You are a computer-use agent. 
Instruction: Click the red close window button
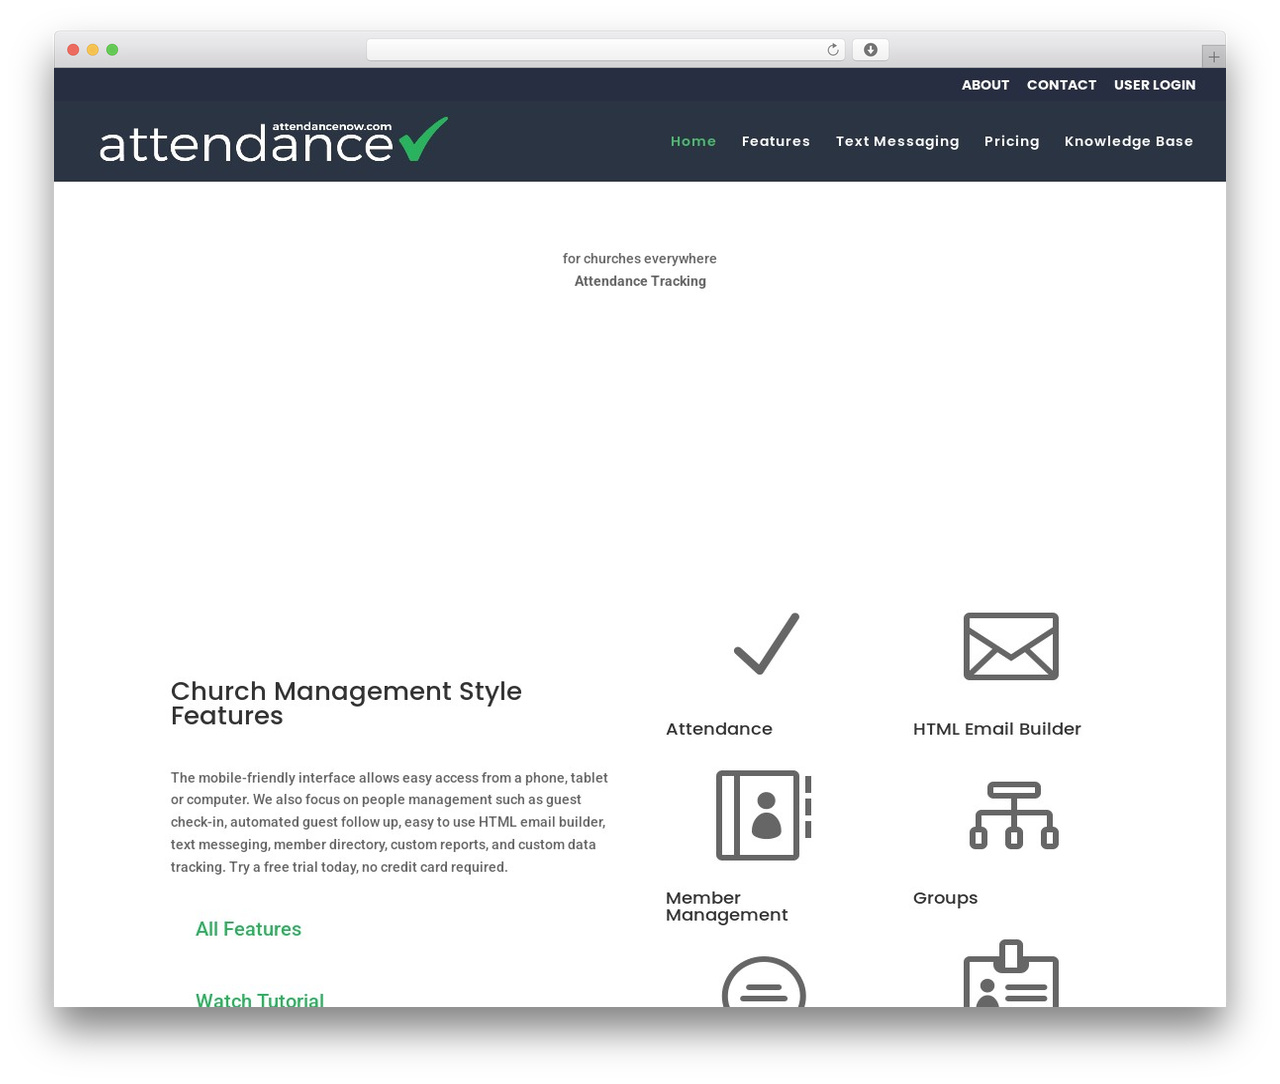73,50
